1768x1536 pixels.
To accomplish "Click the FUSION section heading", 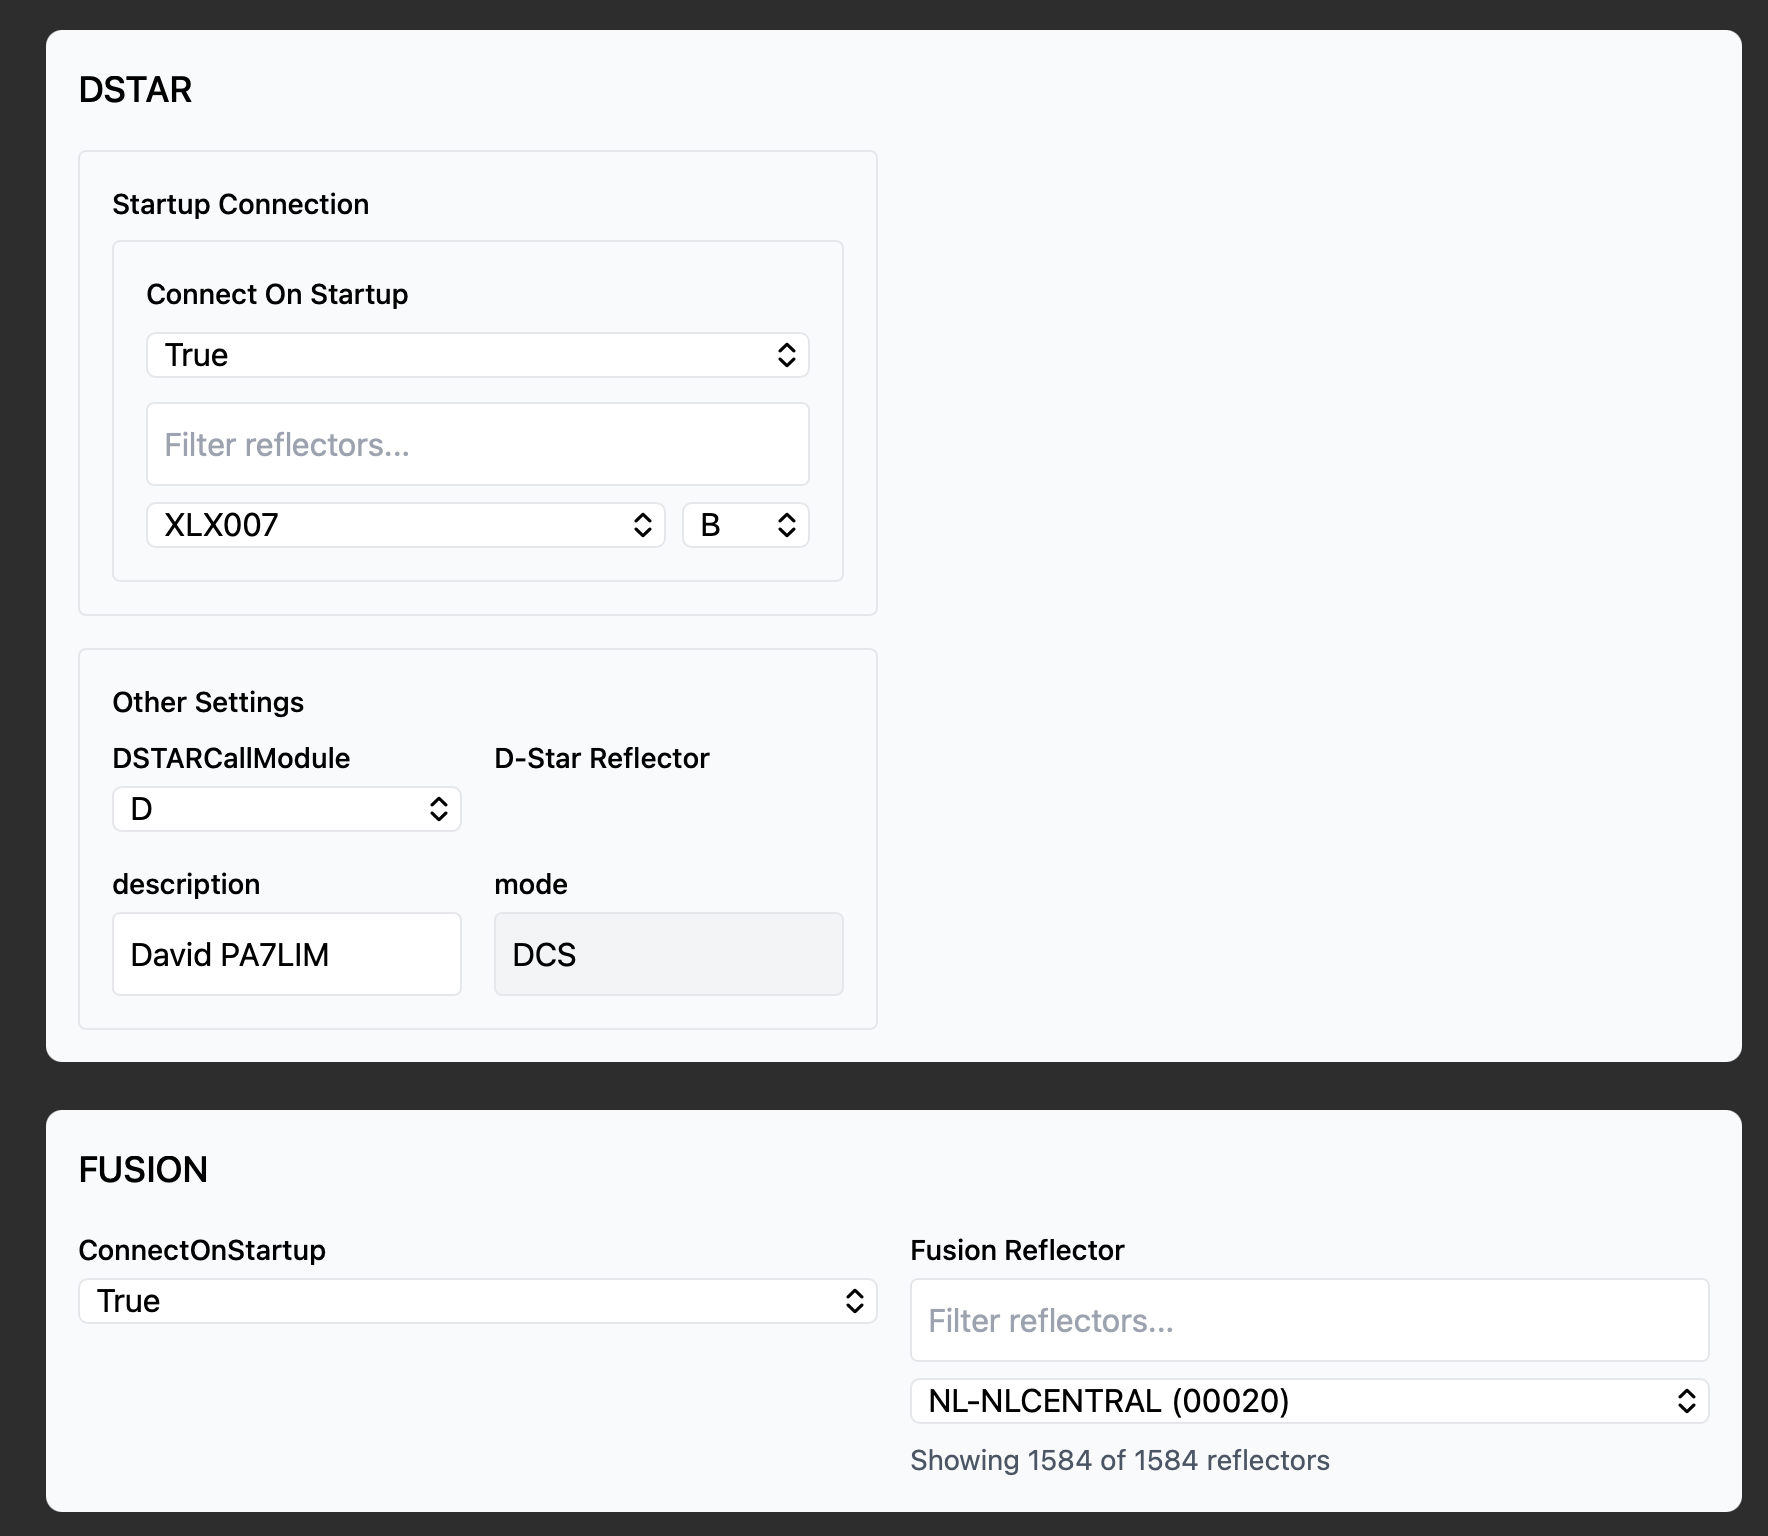I will 143,1169.
